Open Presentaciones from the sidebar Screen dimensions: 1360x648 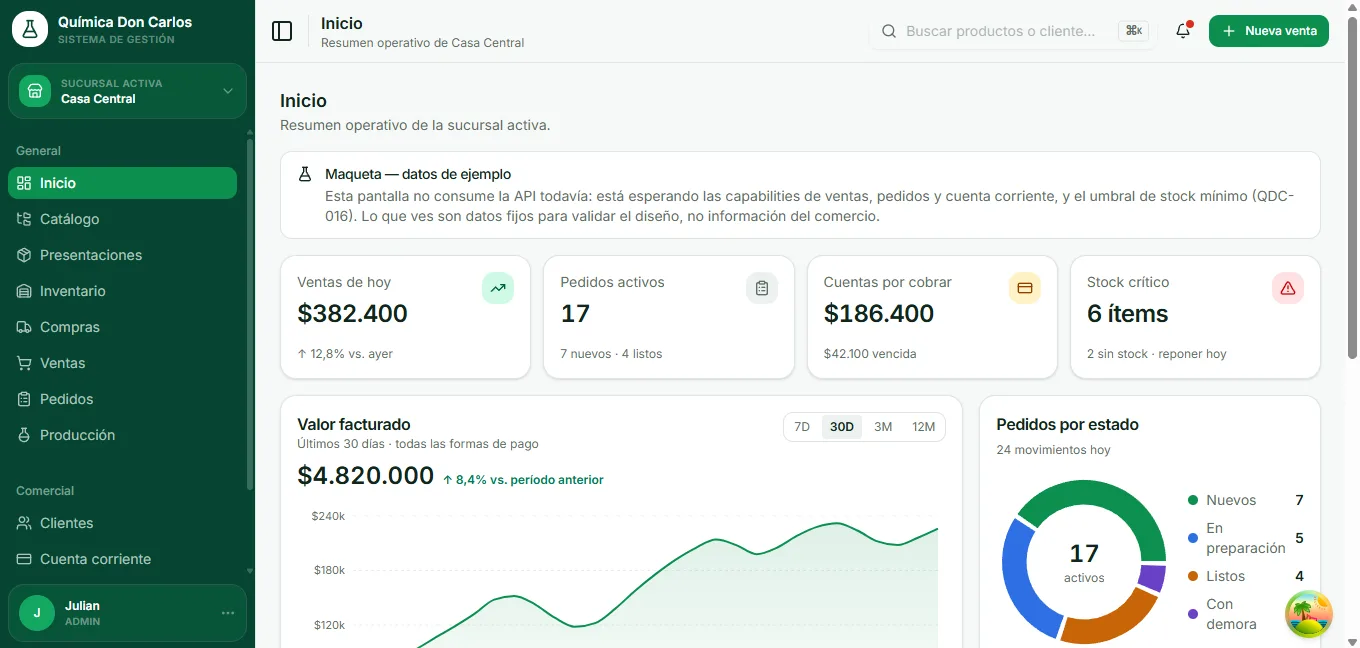click(x=123, y=255)
